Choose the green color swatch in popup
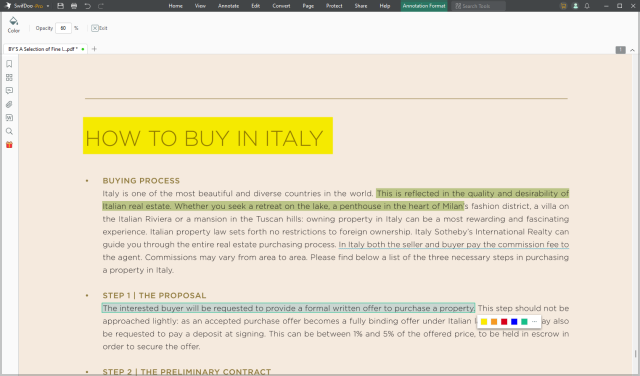 (524, 322)
